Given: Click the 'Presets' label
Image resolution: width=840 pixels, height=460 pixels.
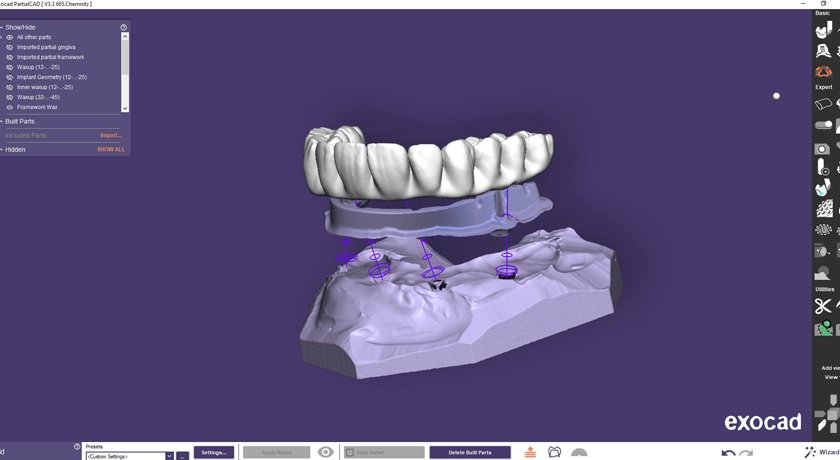Looking at the screenshot, I should coord(94,447).
